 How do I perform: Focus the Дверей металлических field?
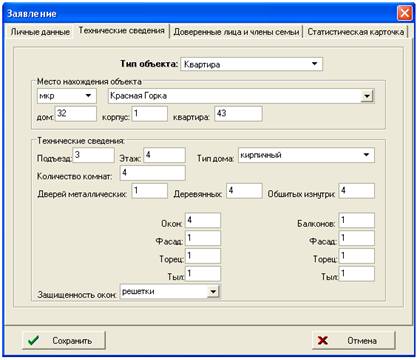click(149, 191)
